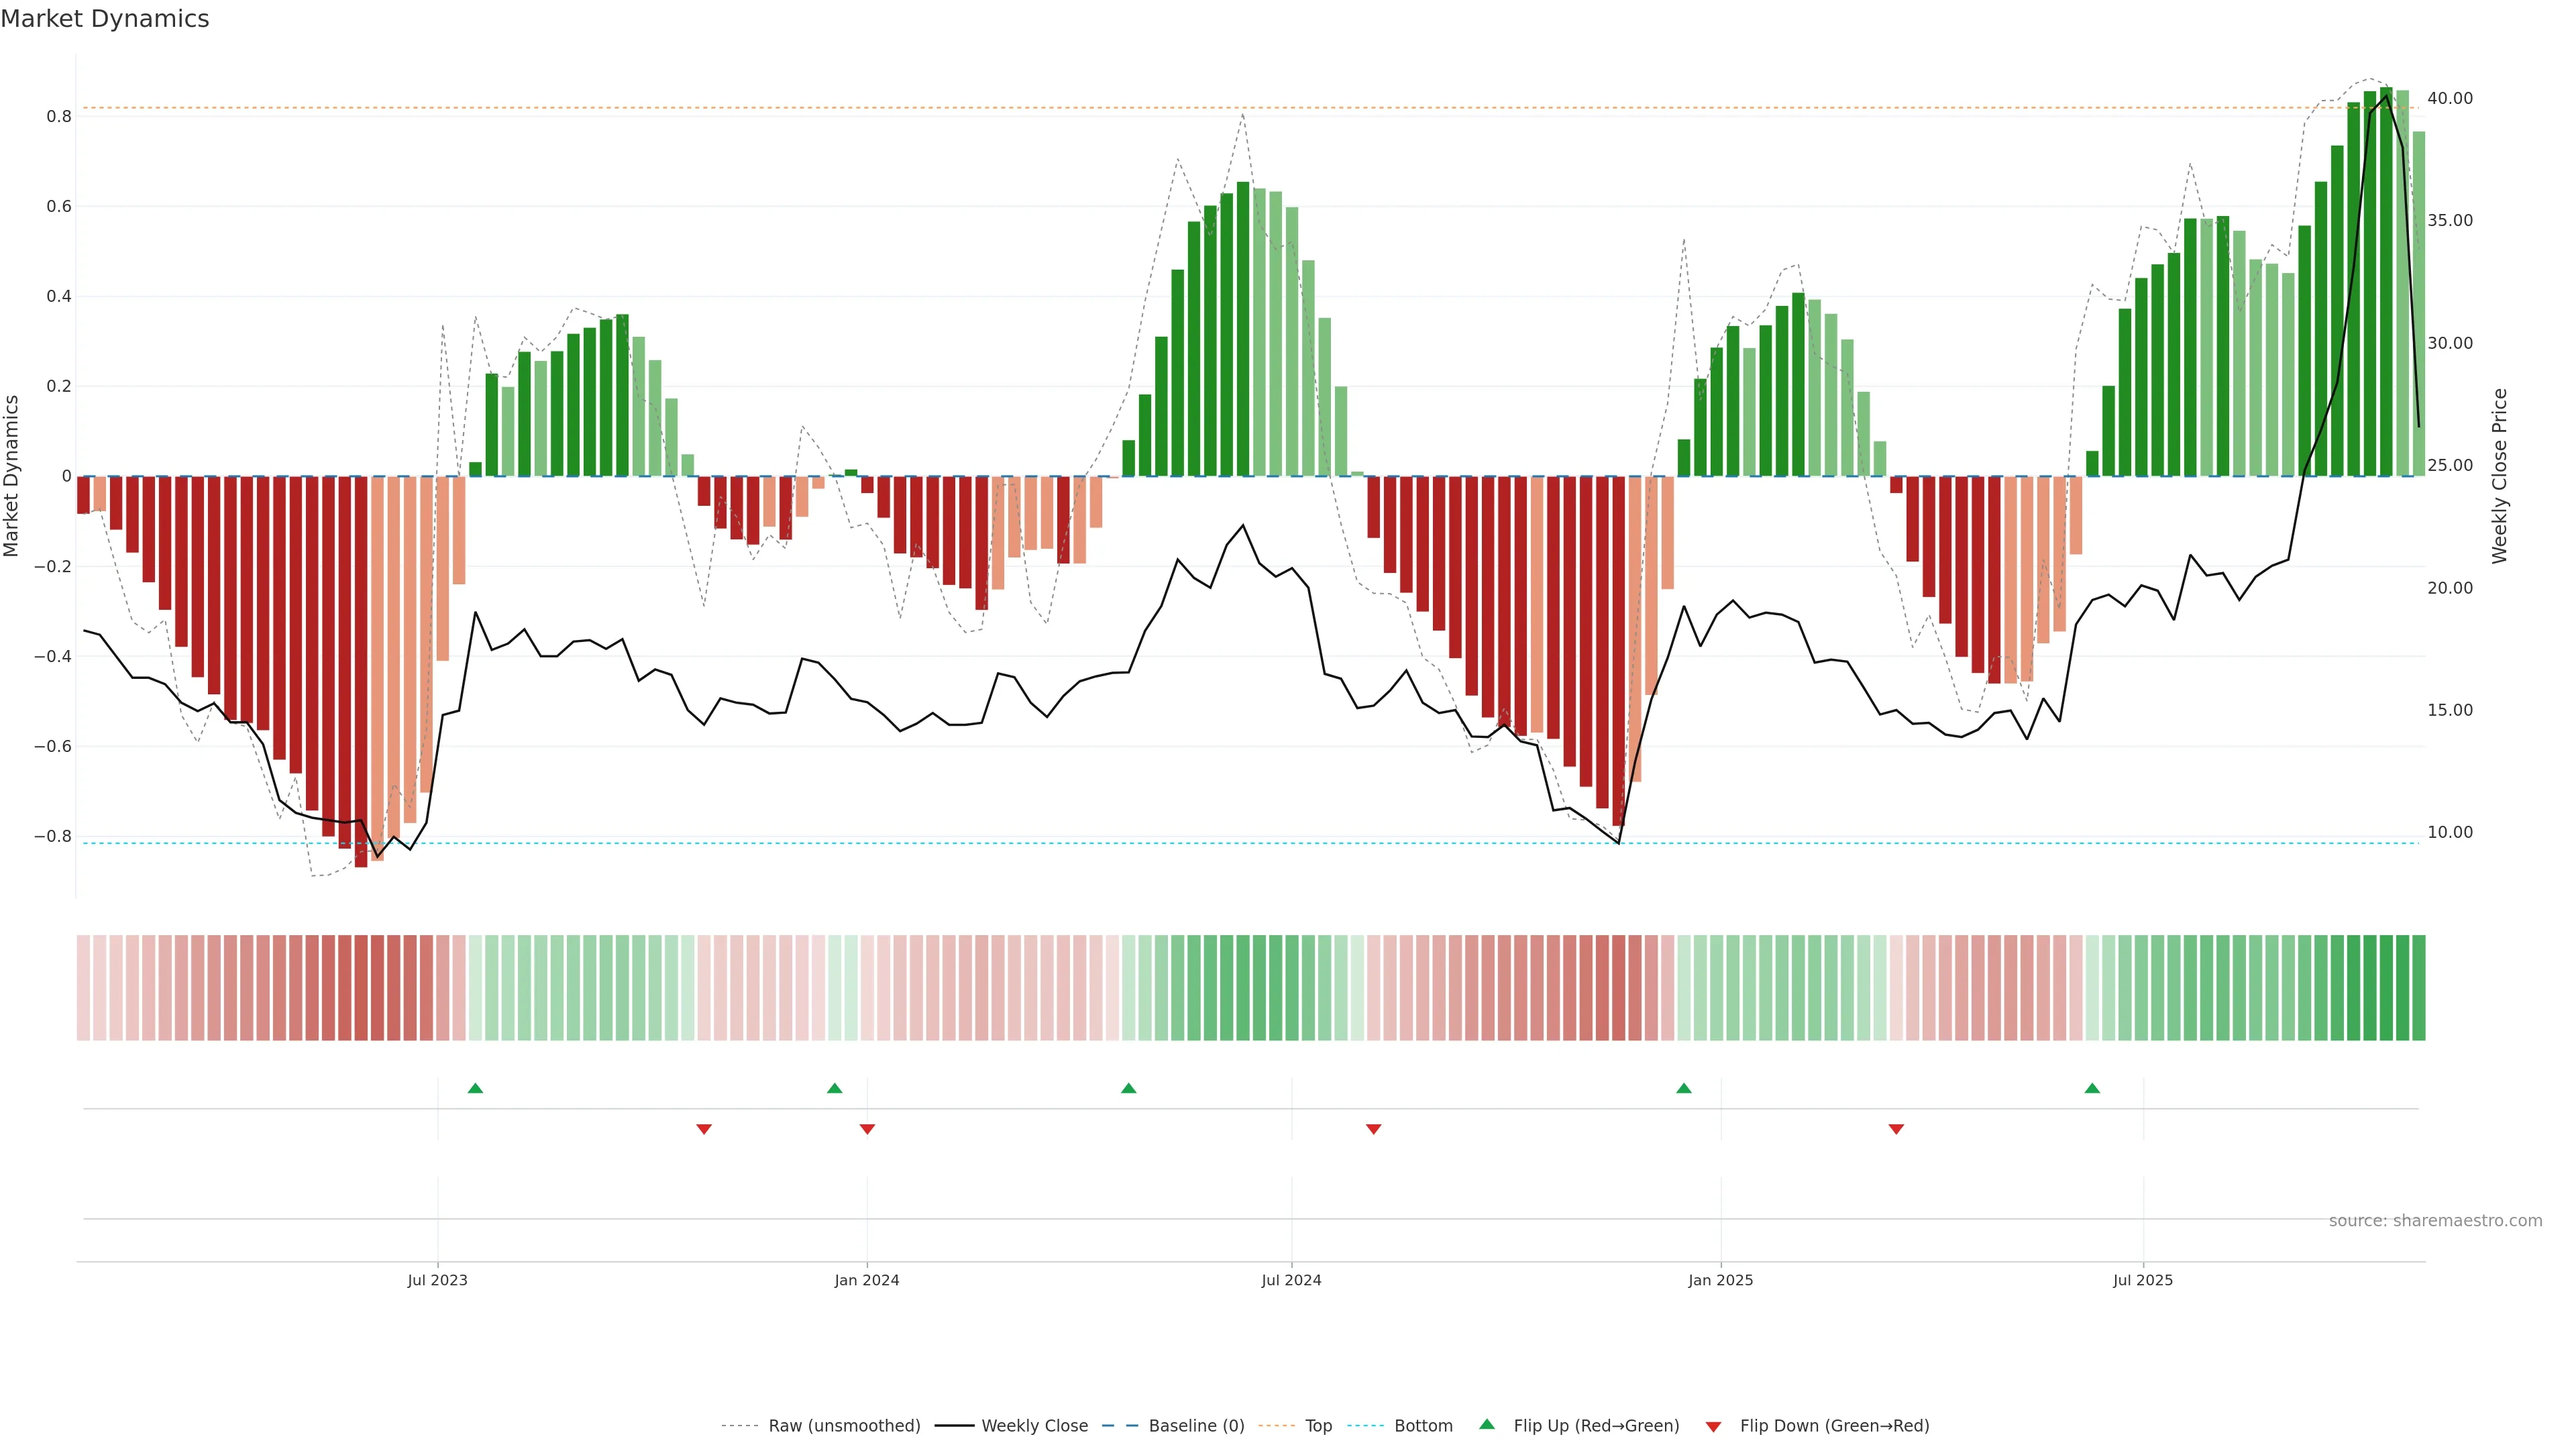2576x1449 pixels.
Task: Toggle the Bottom threshold legend entry
Action: point(1423,1426)
